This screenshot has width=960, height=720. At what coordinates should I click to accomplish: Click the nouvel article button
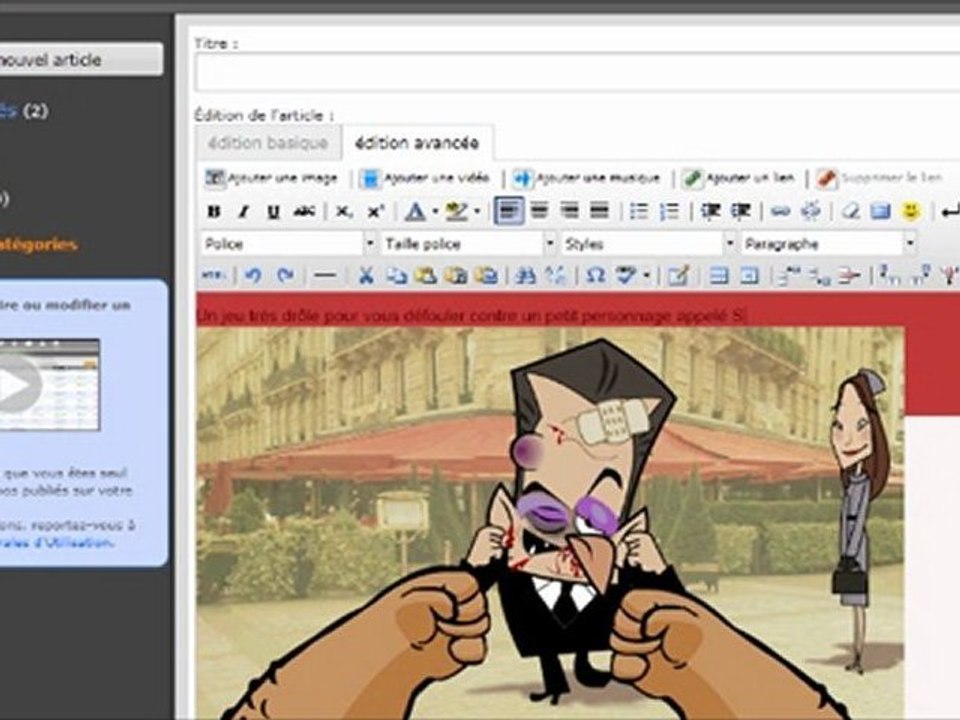point(81,59)
